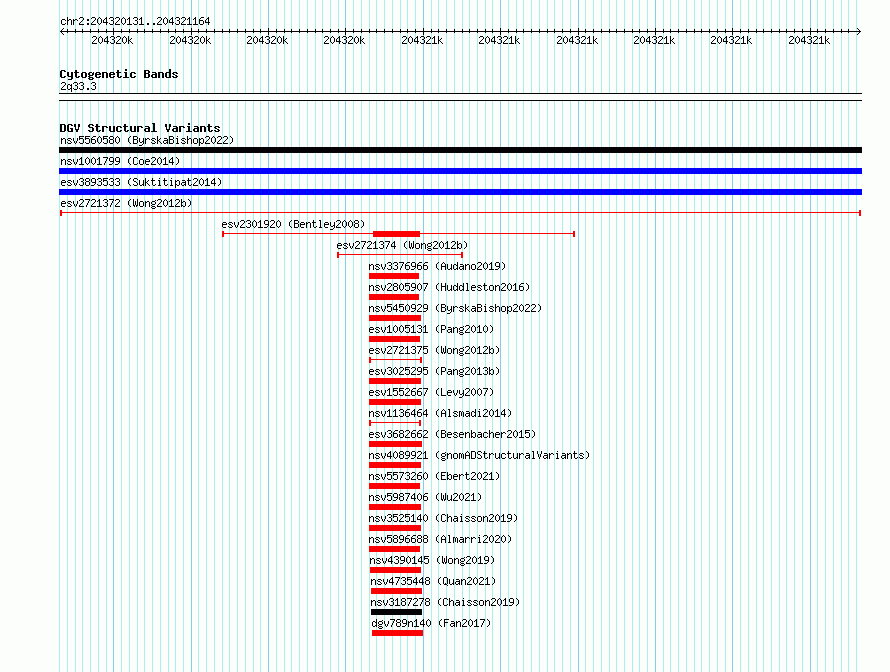The height and width of the screenshot is (672, 890).
Task: Click the right arrow of the ruler
Action: tap(859, 31)
